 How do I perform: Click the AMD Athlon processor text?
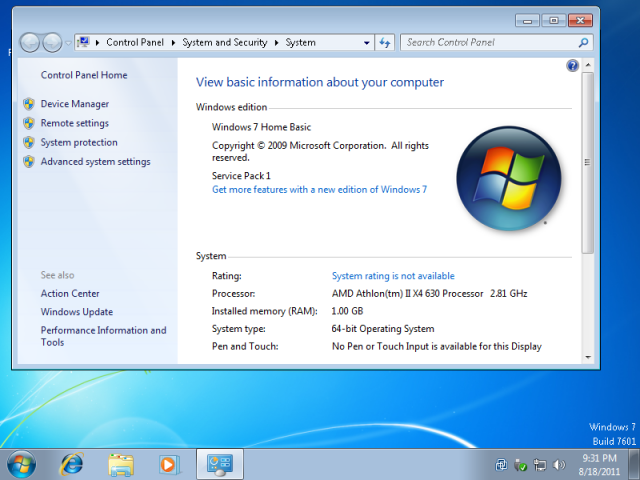[x=429, y=294]
